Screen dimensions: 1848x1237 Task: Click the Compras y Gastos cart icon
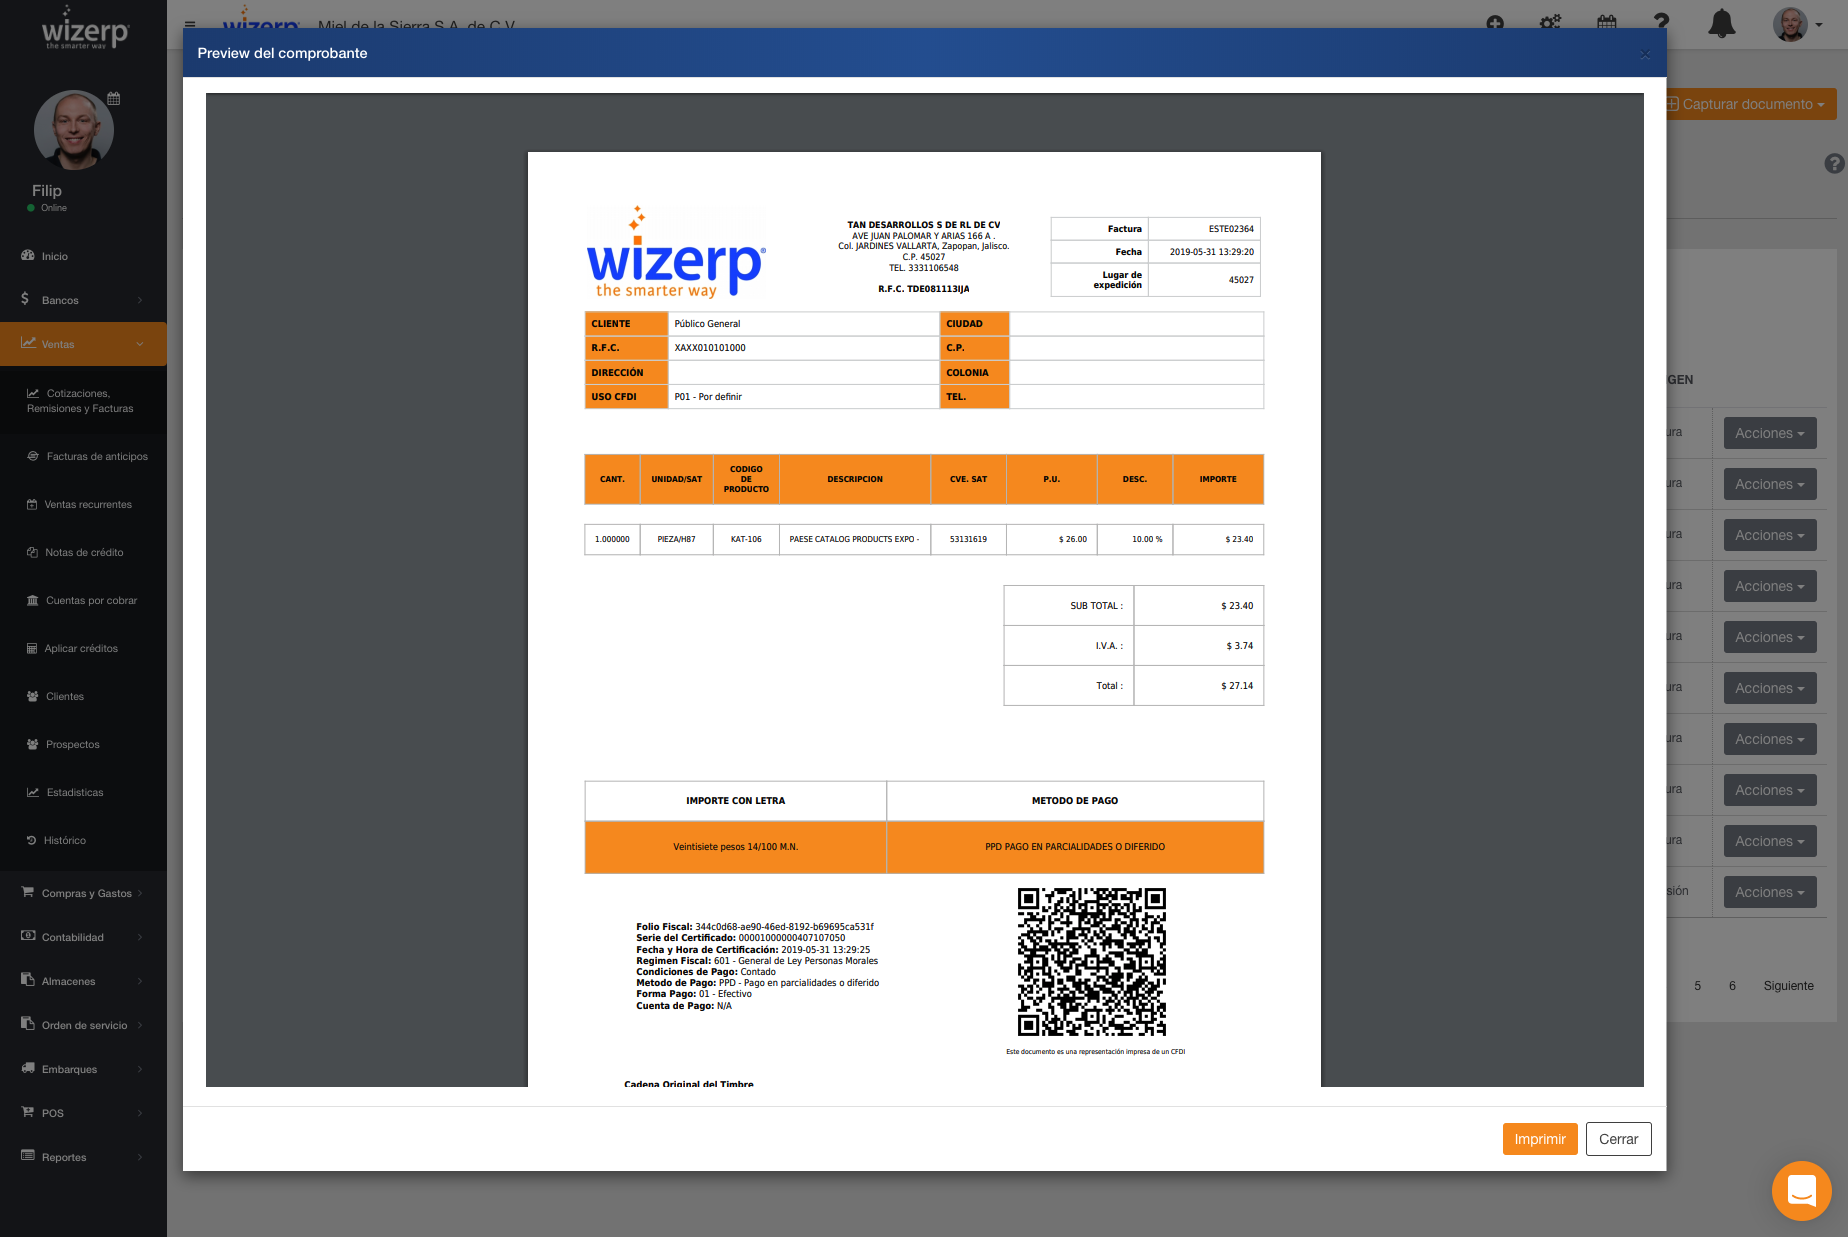point(28,892)
